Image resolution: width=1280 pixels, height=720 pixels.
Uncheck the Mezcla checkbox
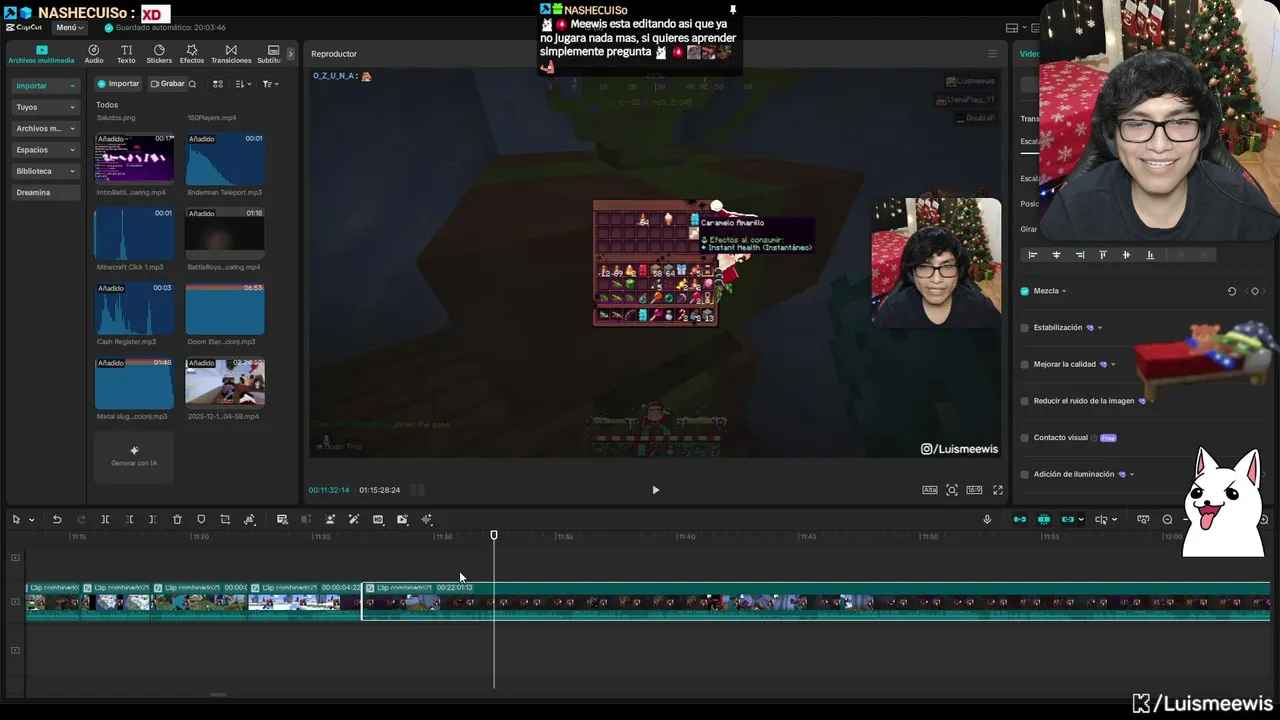tap(1024, 291)
